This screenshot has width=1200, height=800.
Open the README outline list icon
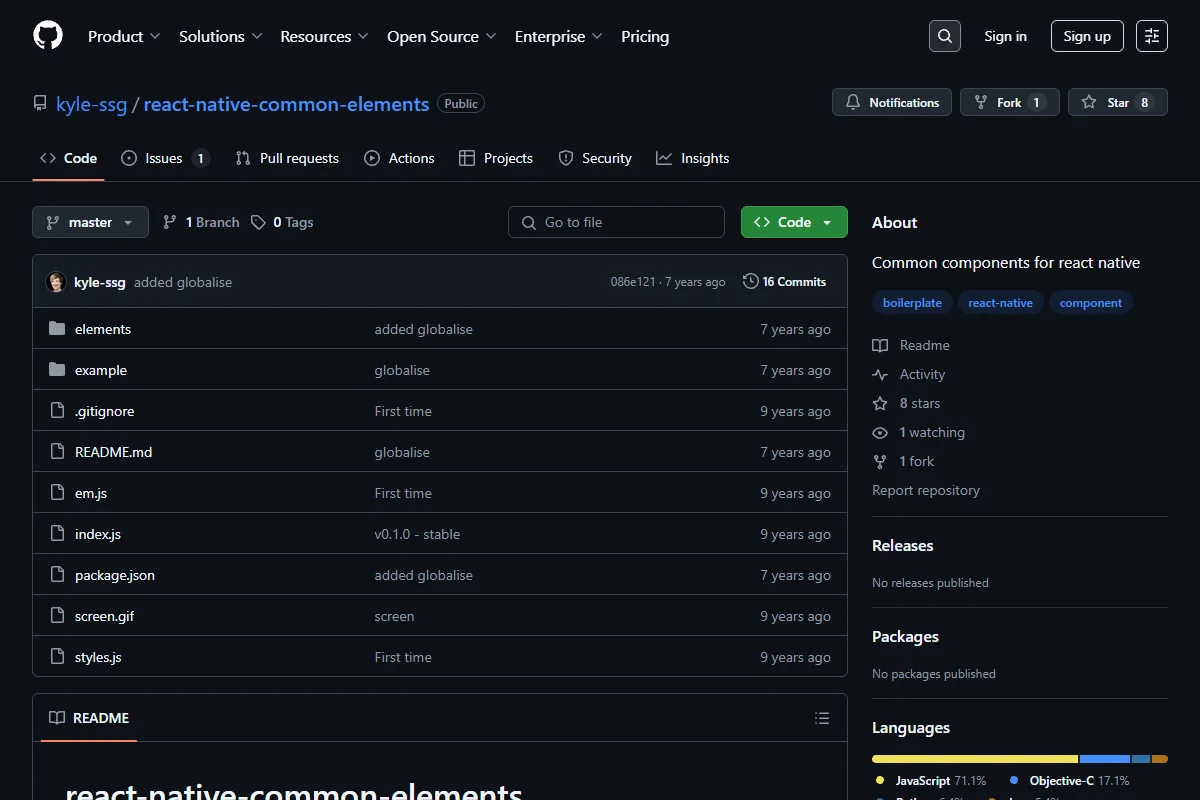[x=822, y=718]
